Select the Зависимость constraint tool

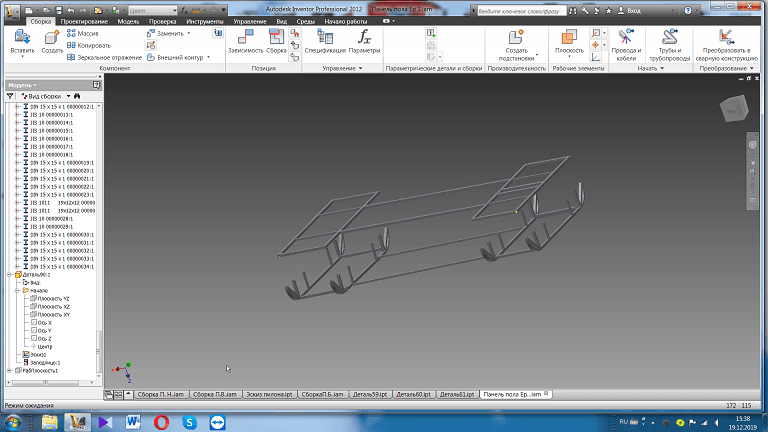(245, 38)
